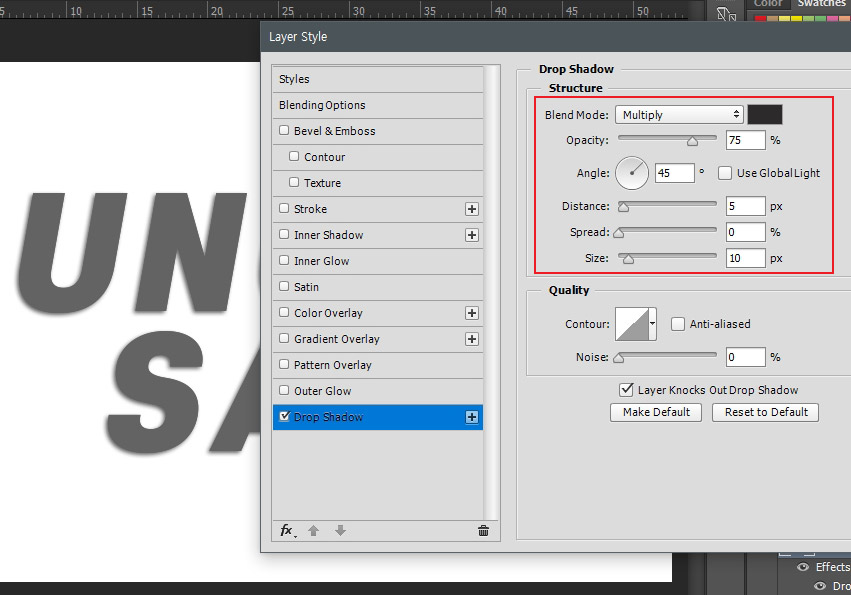Click the Layer Style dialog title
The width and height of the screenshot is (851, 595).
tap(298, 37)
